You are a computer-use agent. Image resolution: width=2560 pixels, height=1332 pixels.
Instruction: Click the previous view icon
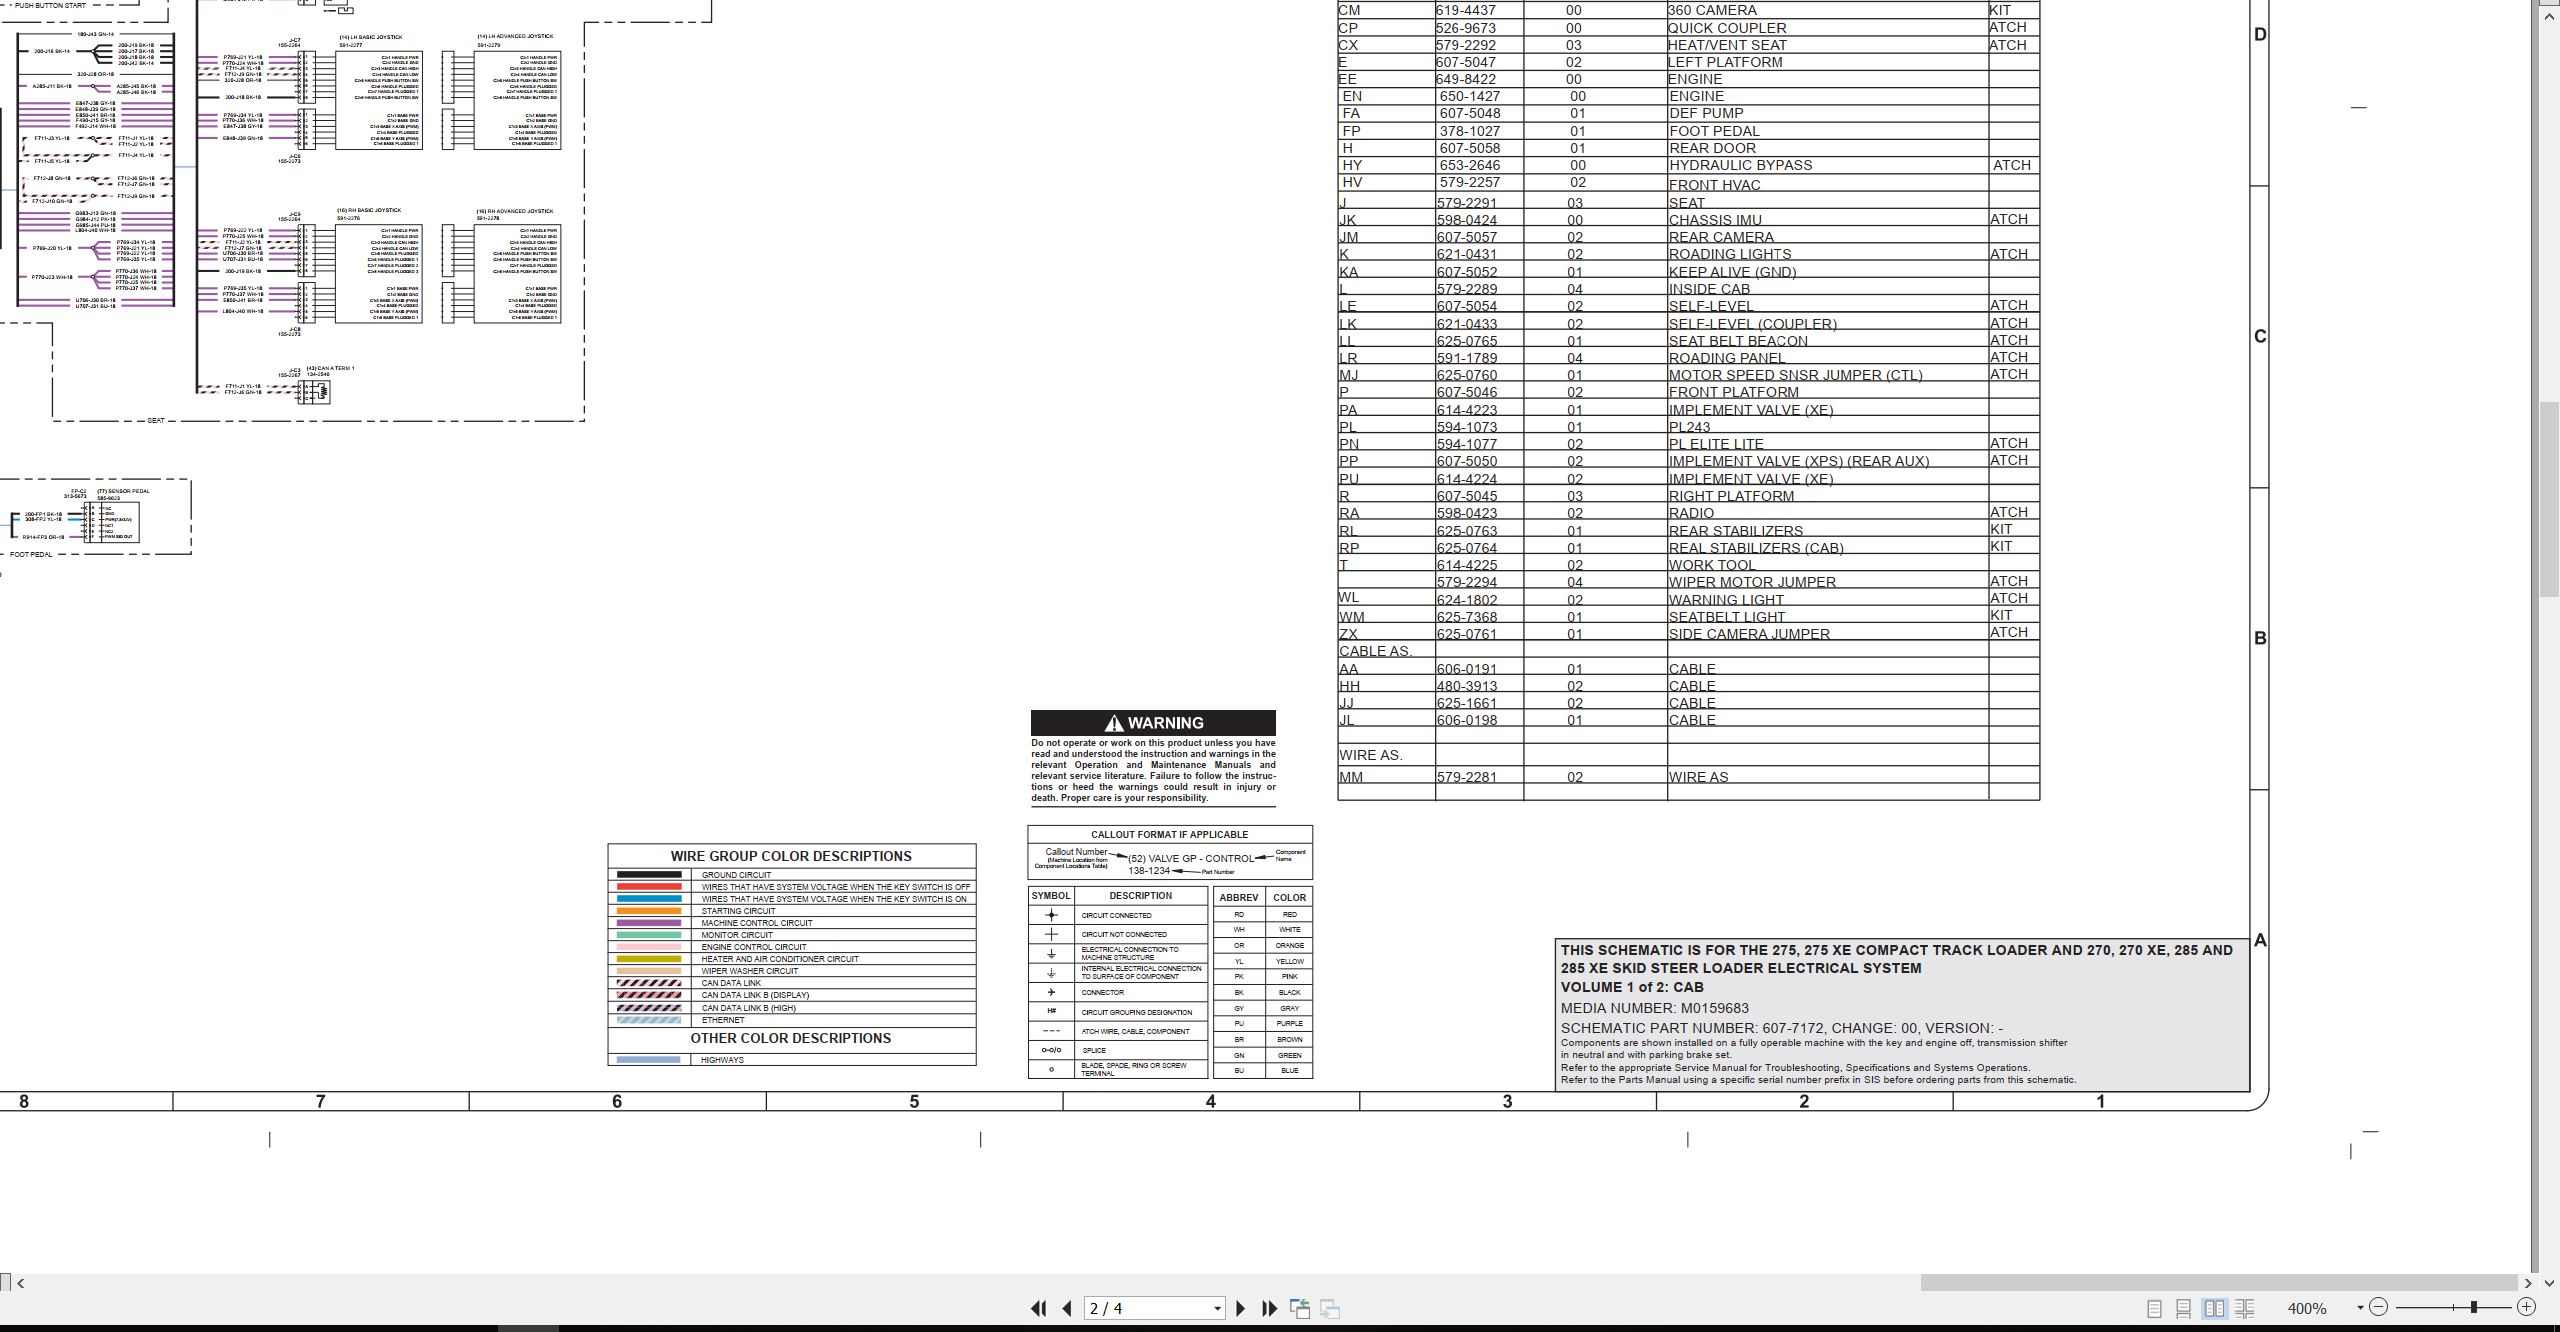click(x=1300, y=1308)
